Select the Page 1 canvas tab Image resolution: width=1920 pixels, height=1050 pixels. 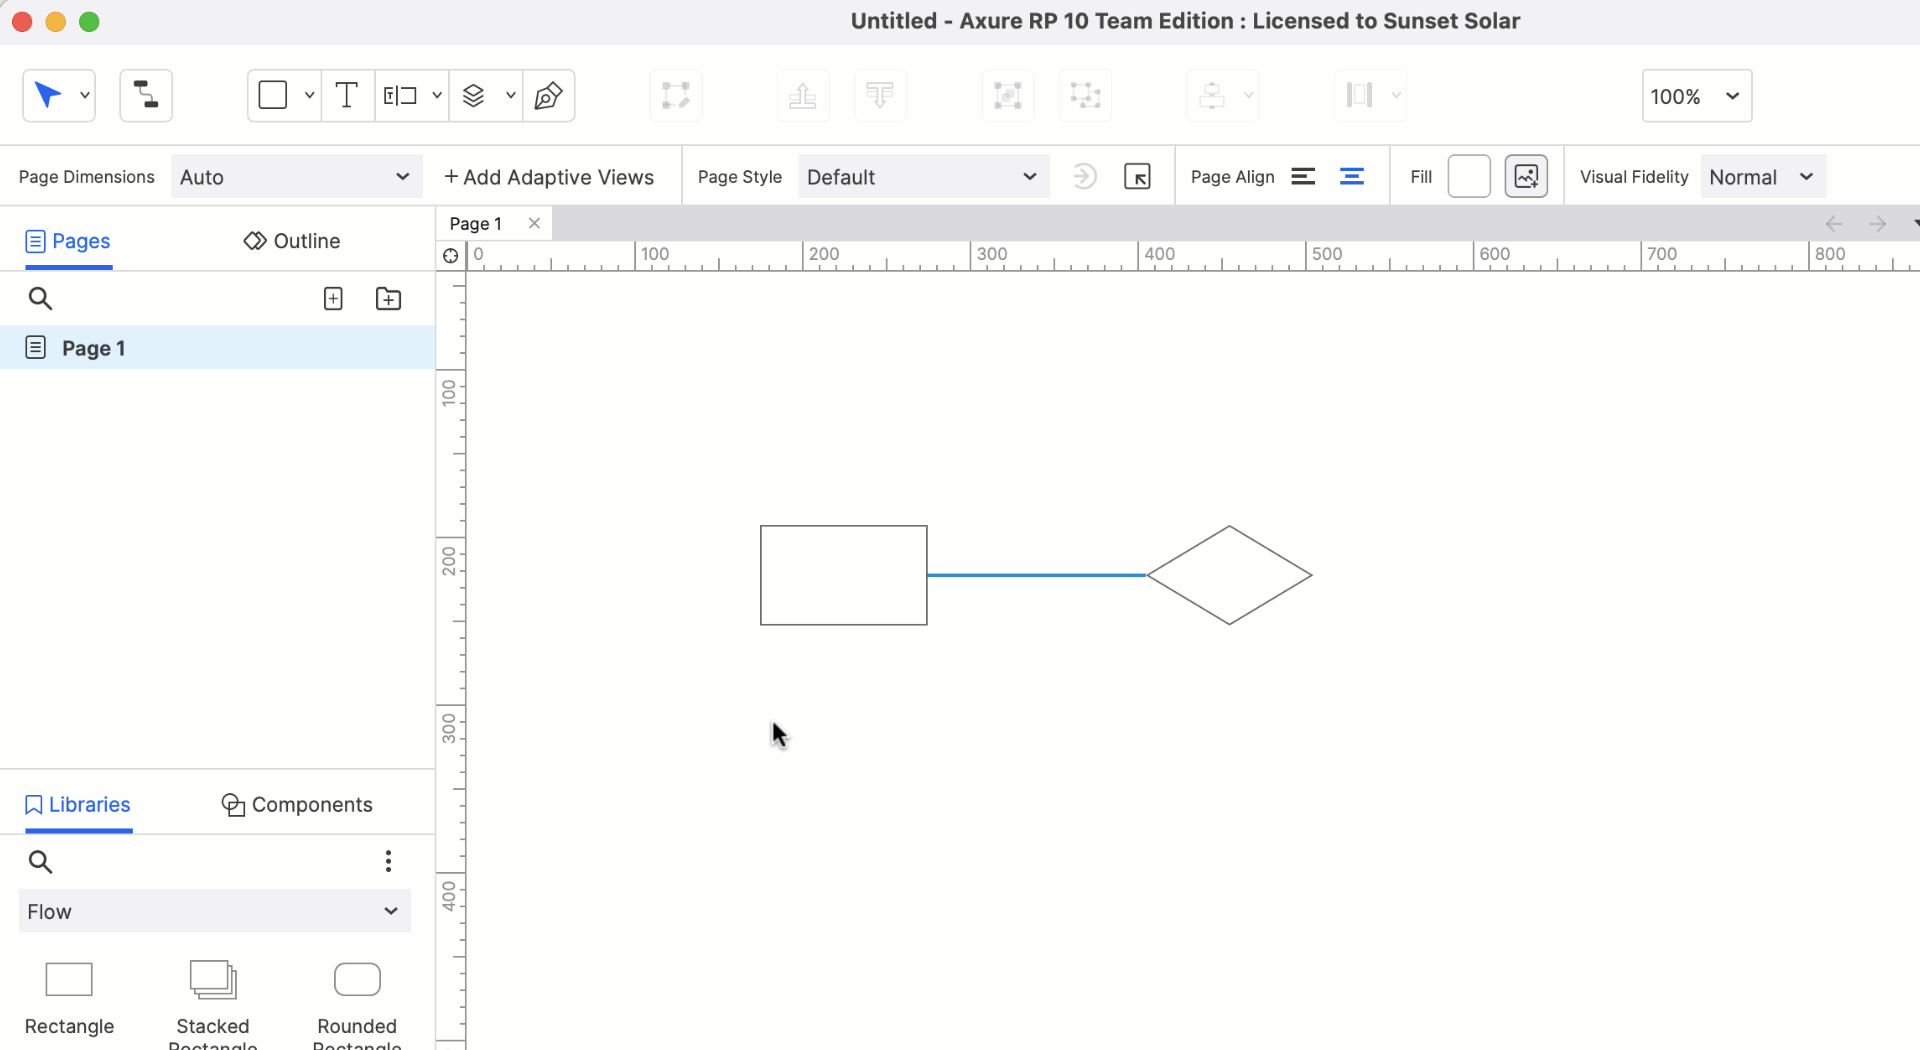click(476, 224)
